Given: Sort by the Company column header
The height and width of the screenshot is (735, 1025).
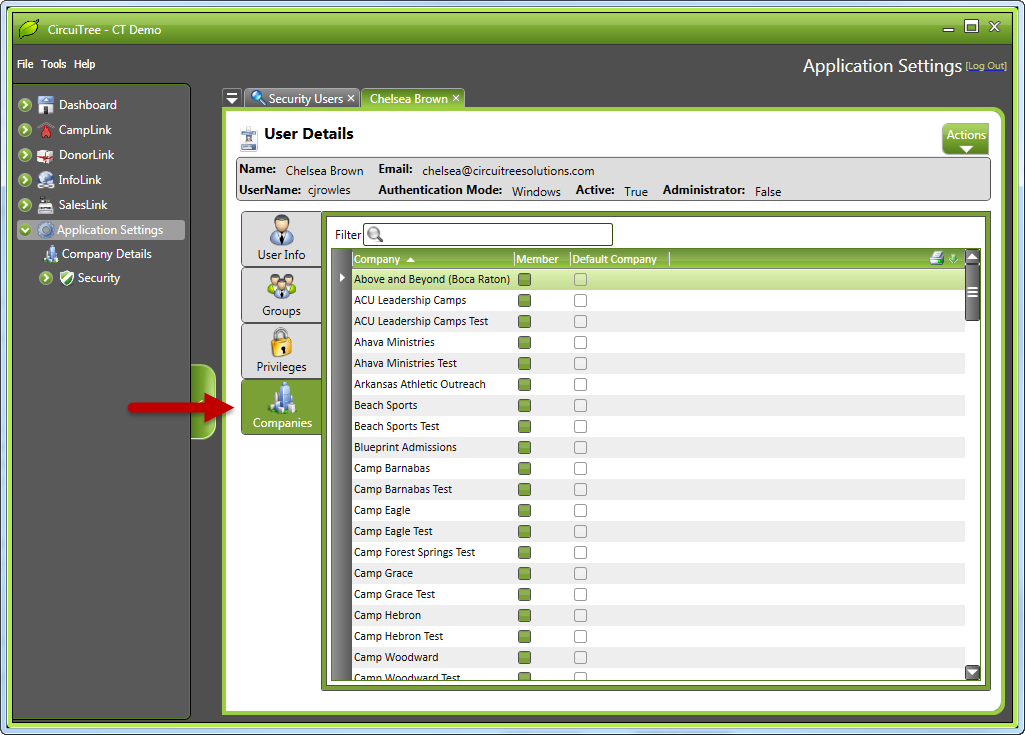Looking at the screenshot, I should [377, 259].
